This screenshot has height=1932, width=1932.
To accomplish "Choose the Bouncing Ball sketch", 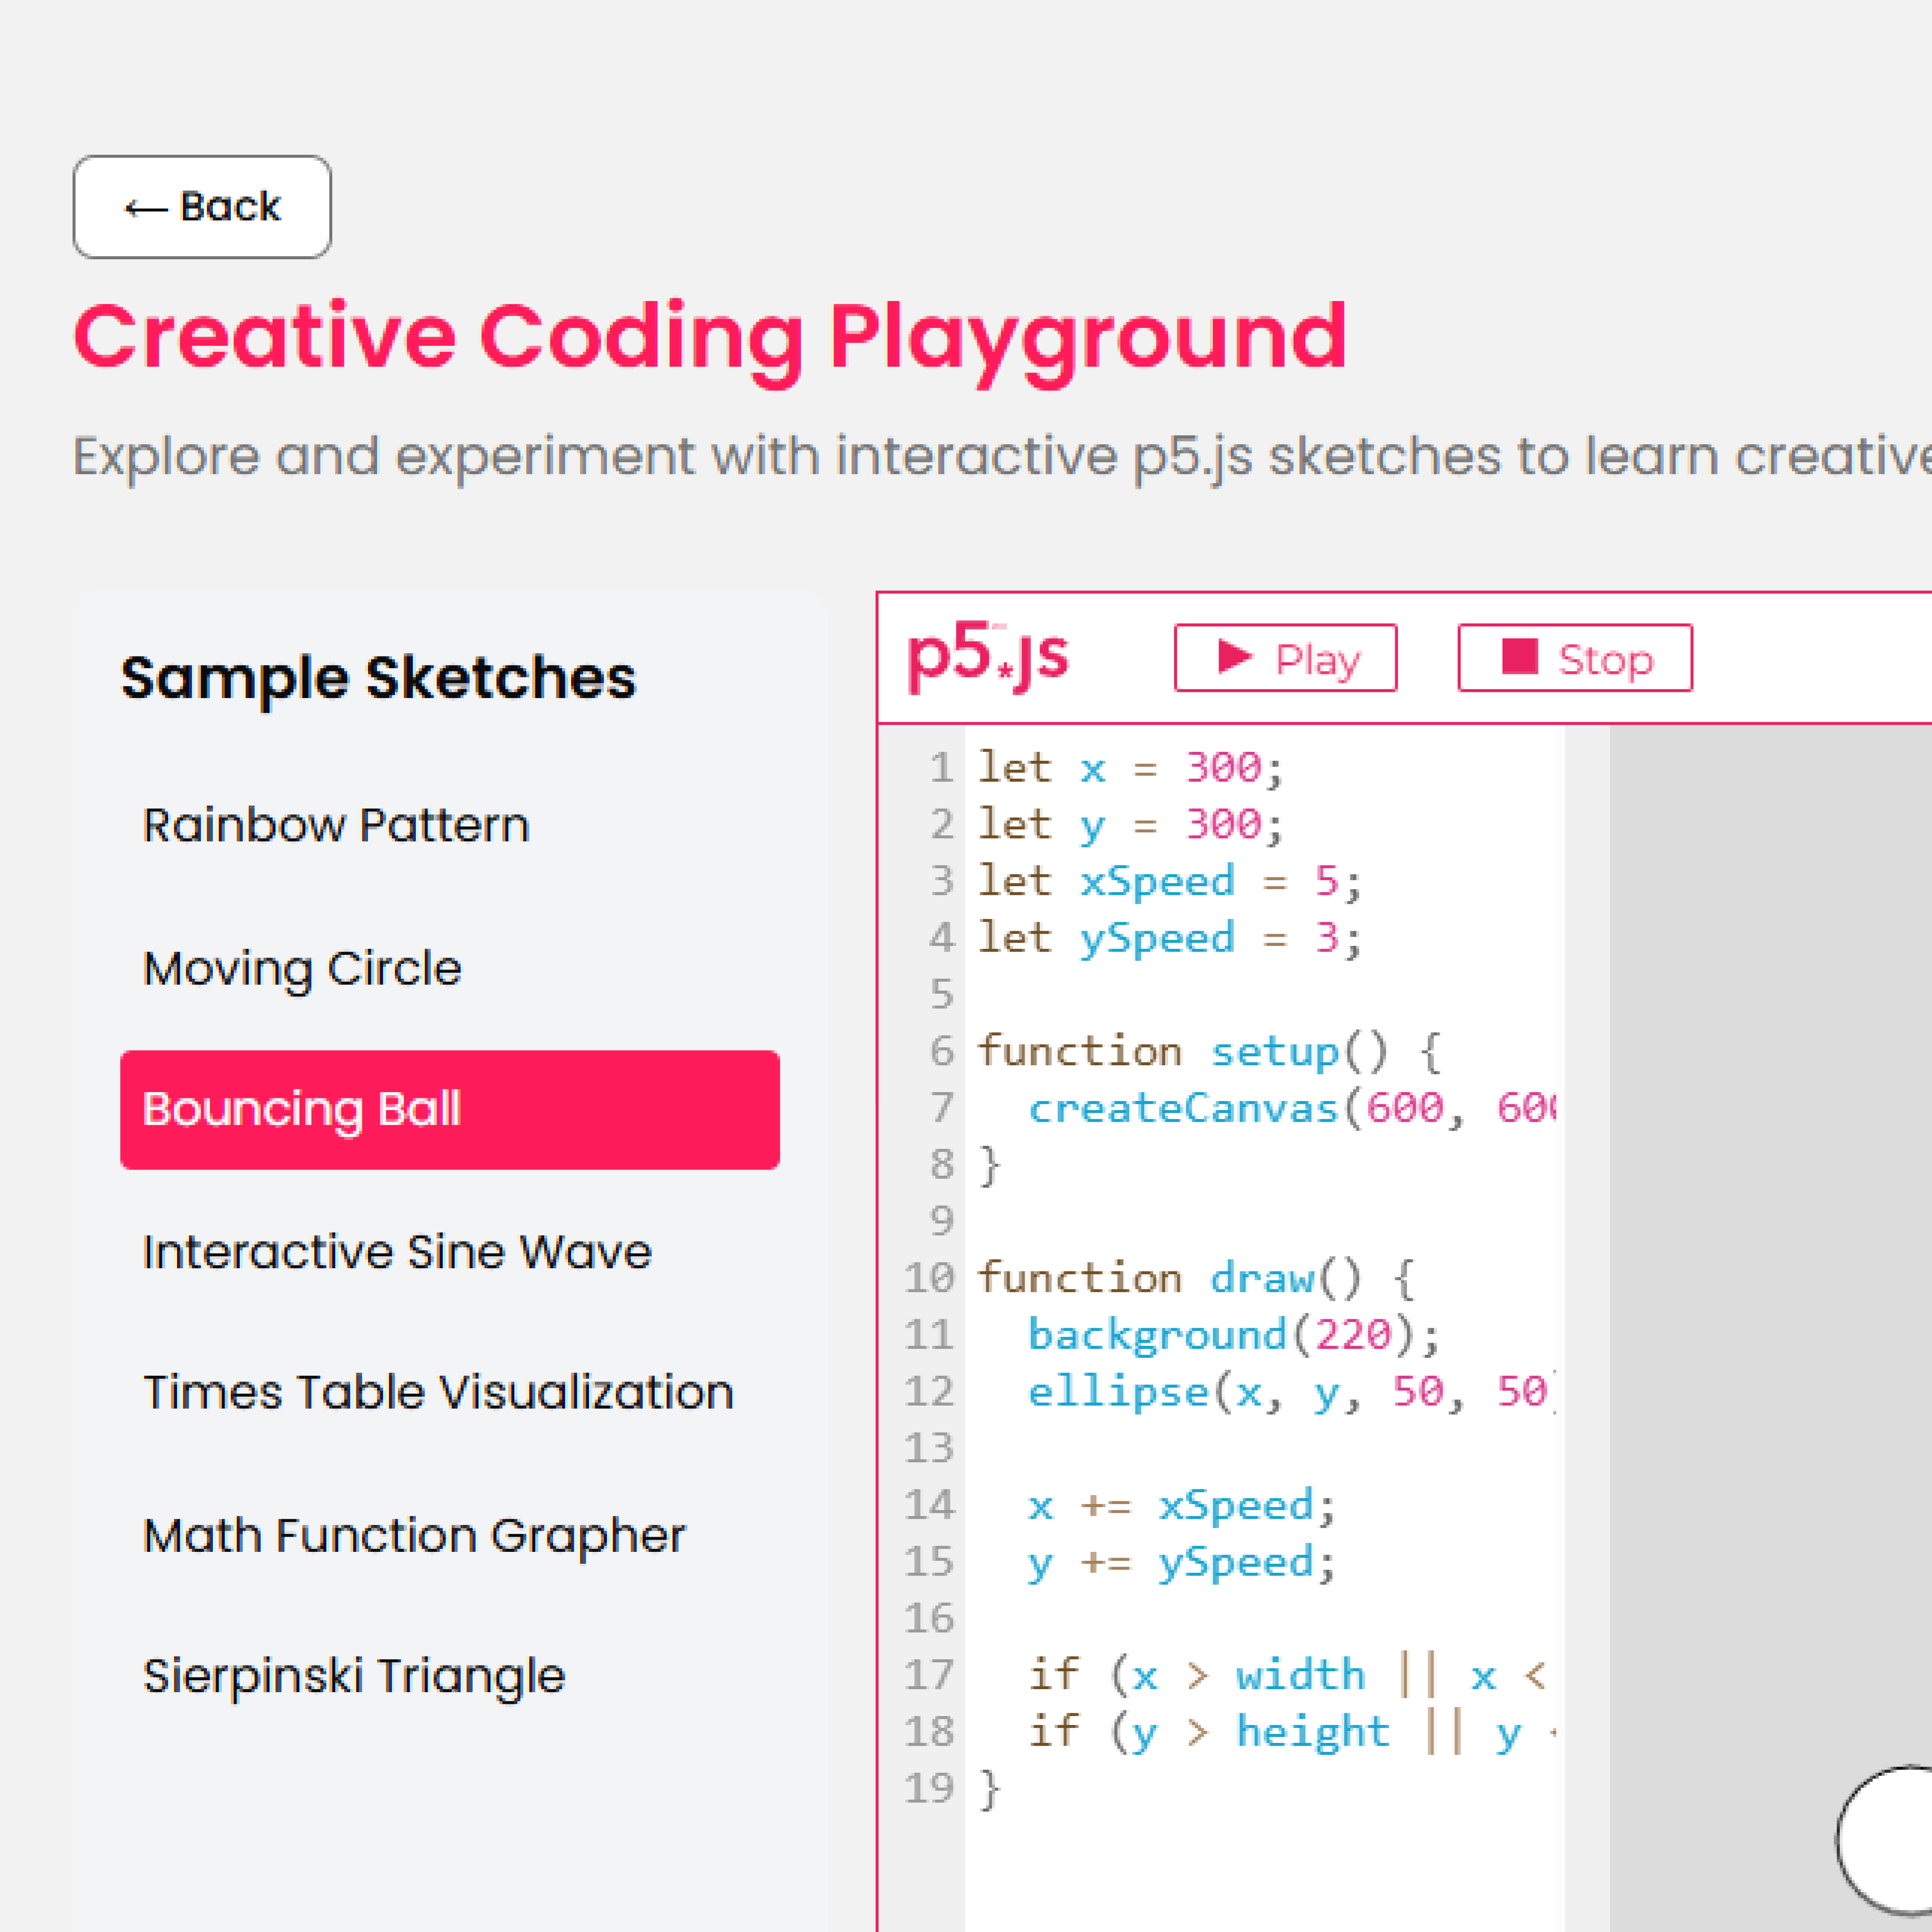I will (449, 1109).
